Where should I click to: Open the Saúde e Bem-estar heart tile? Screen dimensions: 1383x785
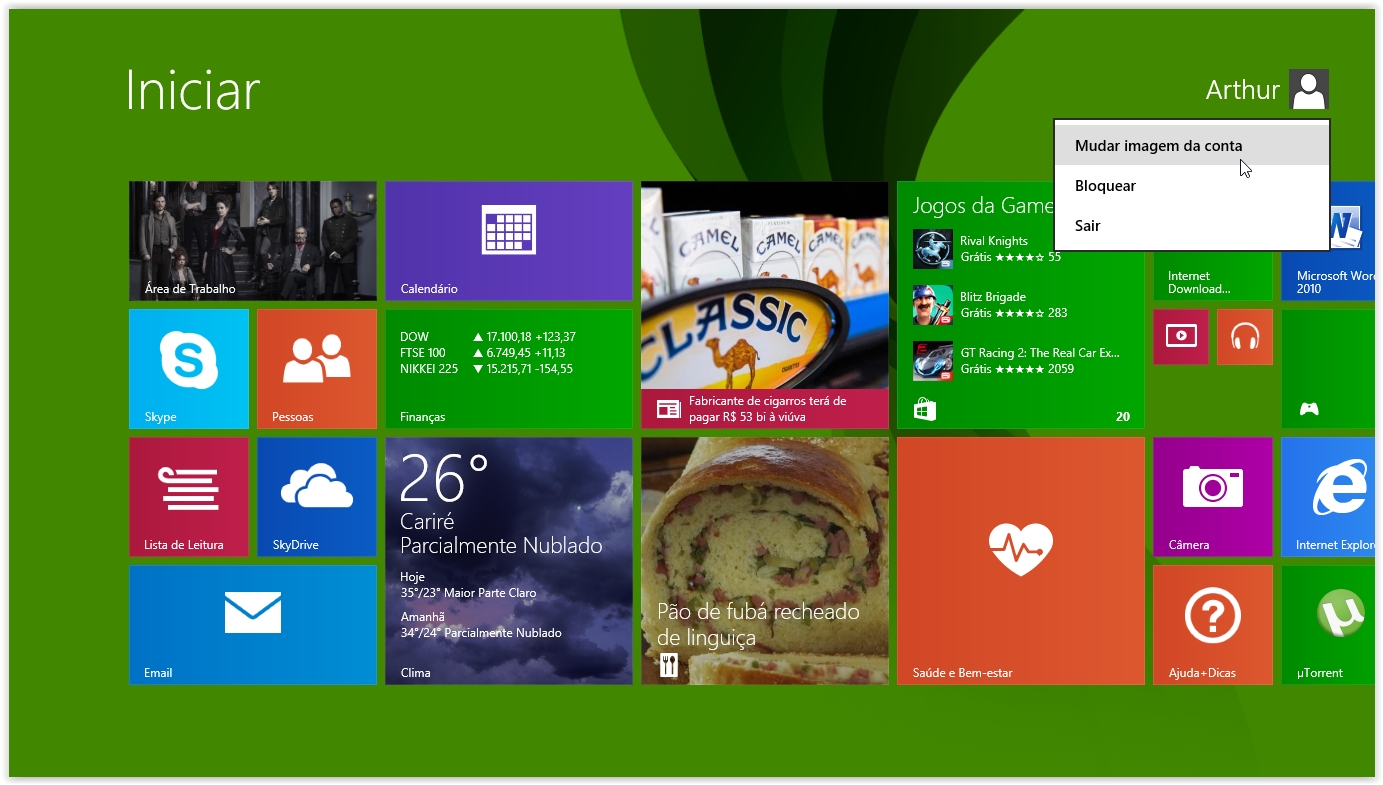tap(1021, 561)
